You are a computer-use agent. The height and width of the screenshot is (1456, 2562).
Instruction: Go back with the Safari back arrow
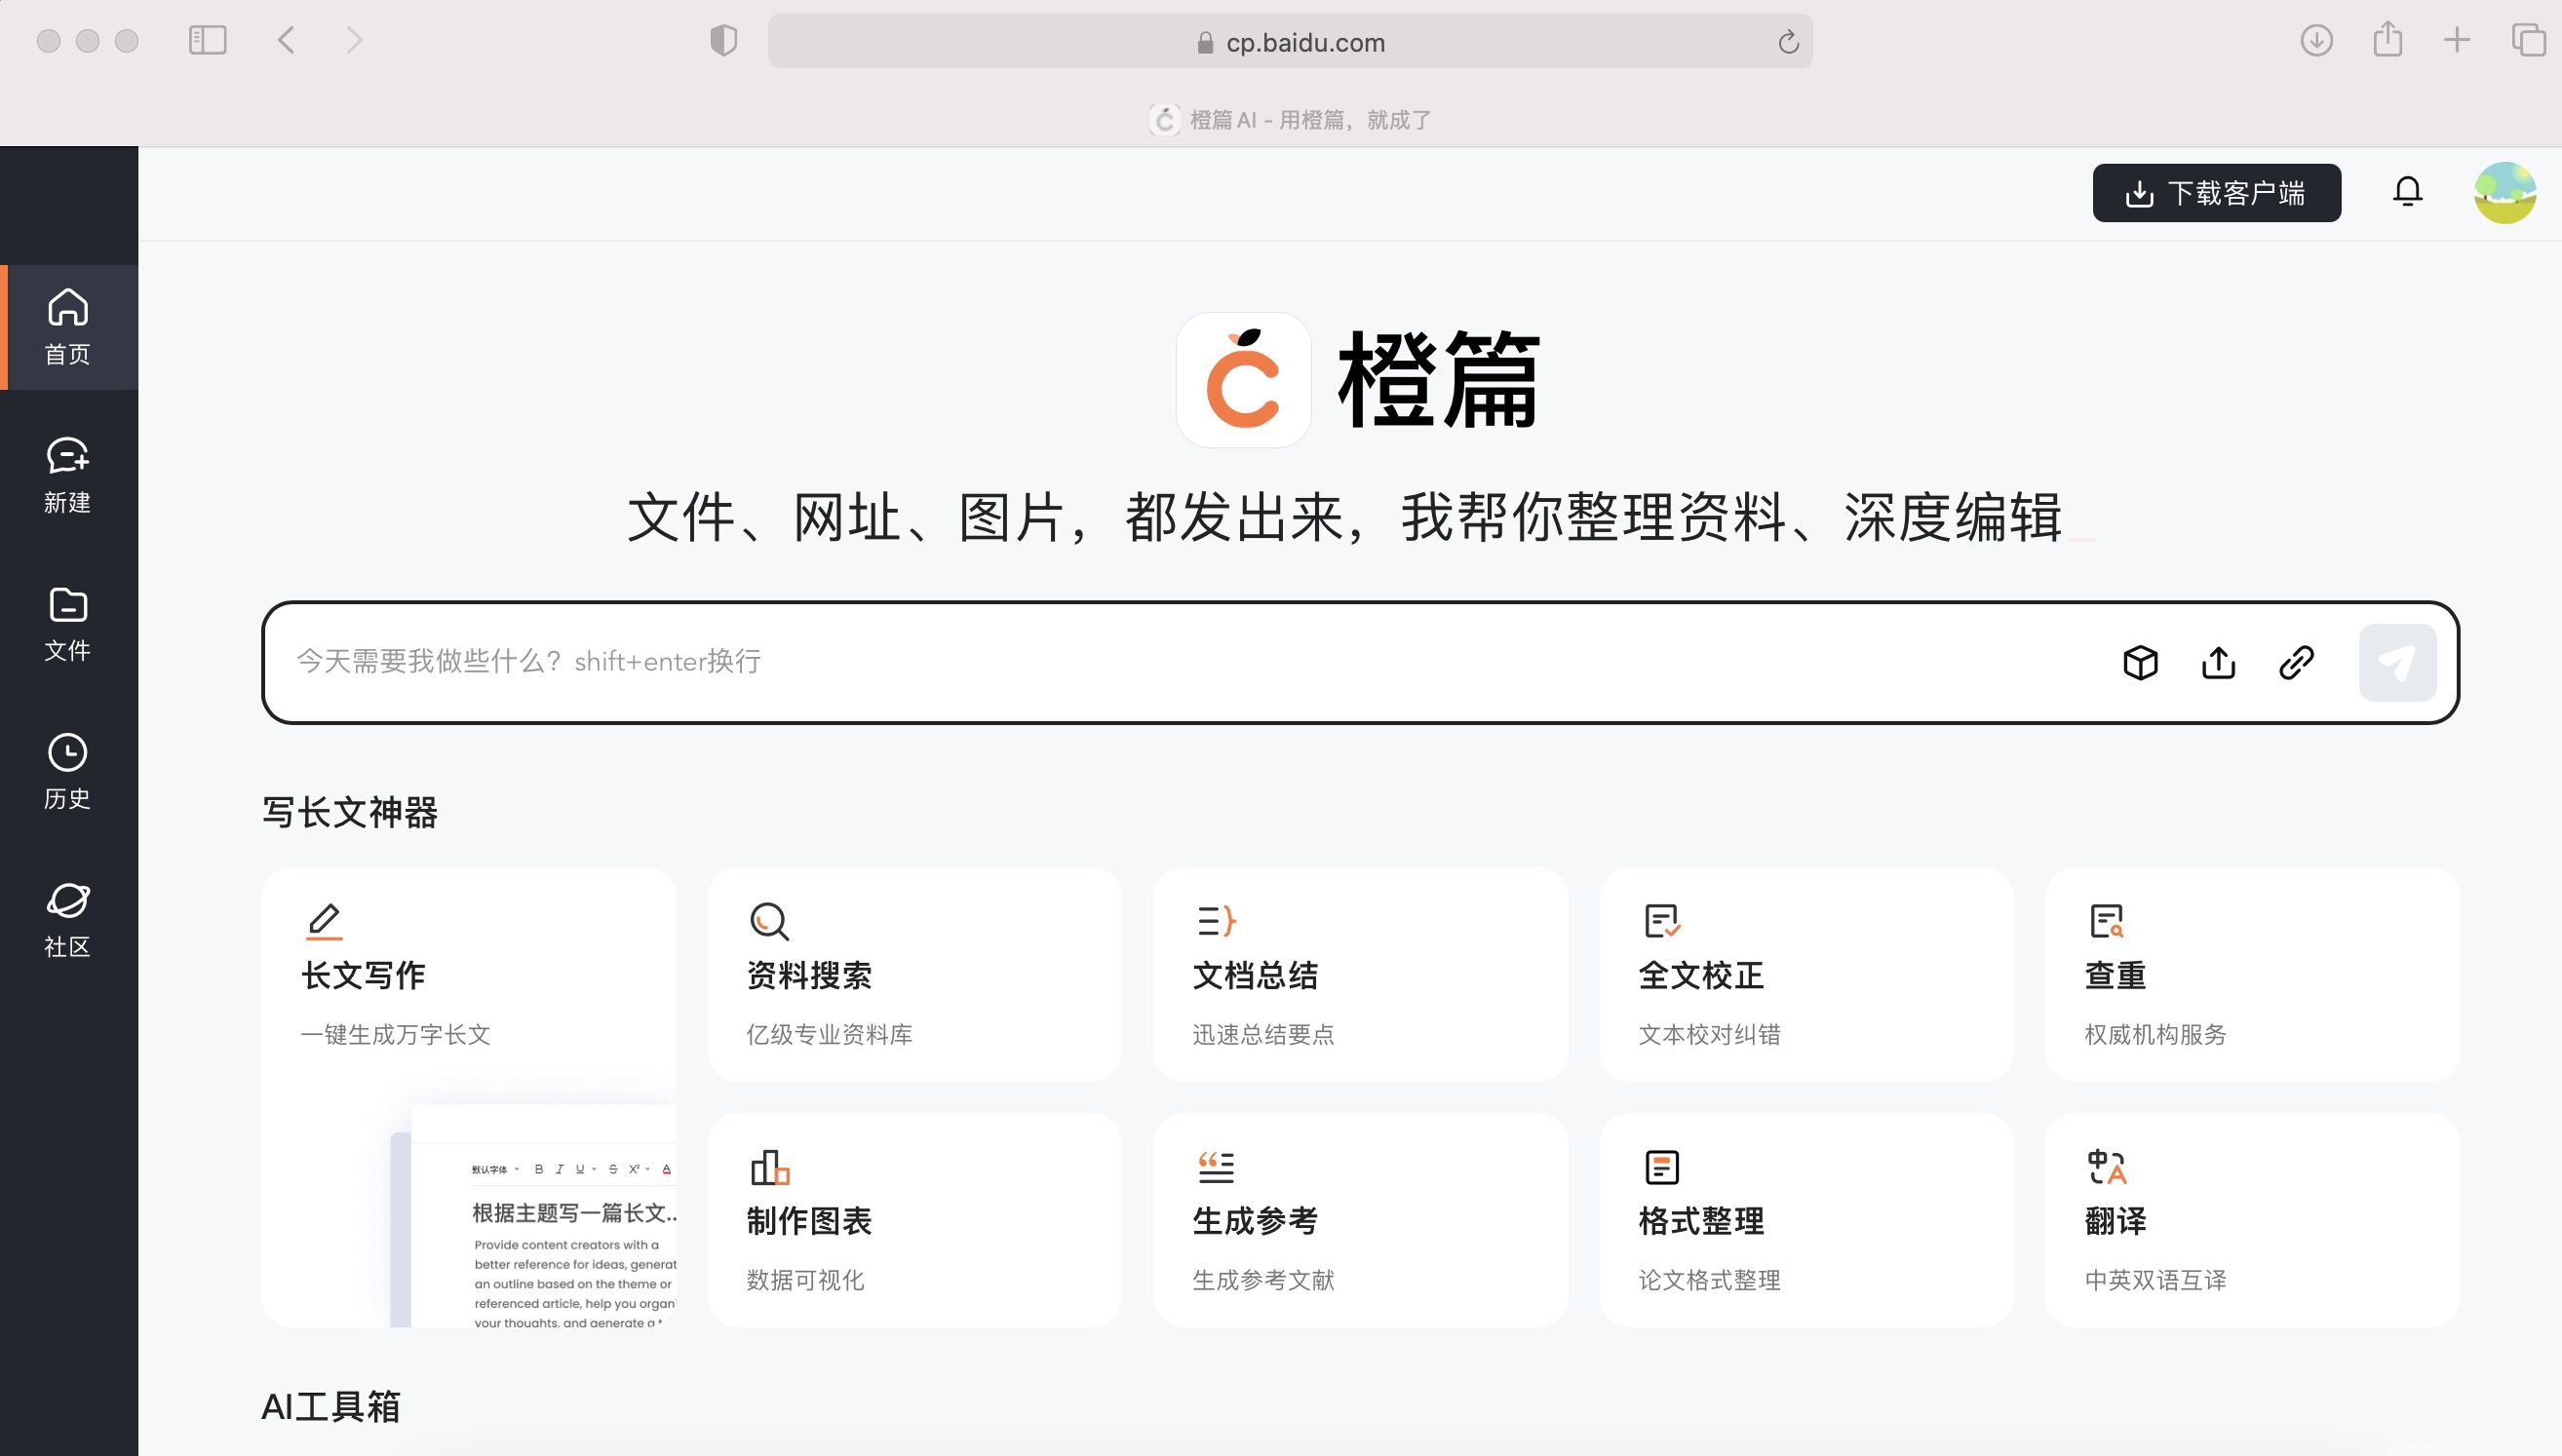click(x=287, y=40)
